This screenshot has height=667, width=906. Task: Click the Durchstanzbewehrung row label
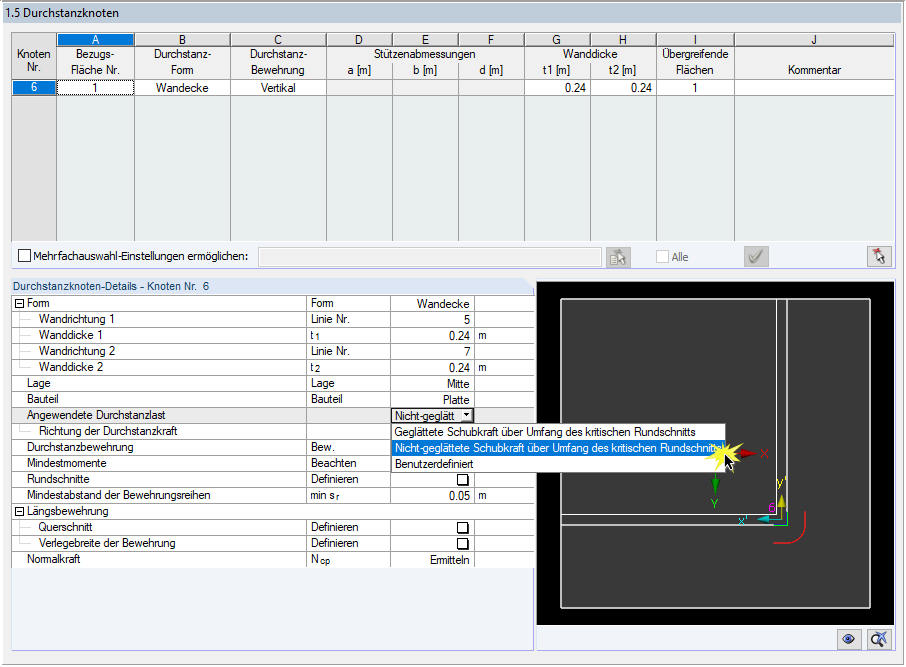click(x=80, y=447)
